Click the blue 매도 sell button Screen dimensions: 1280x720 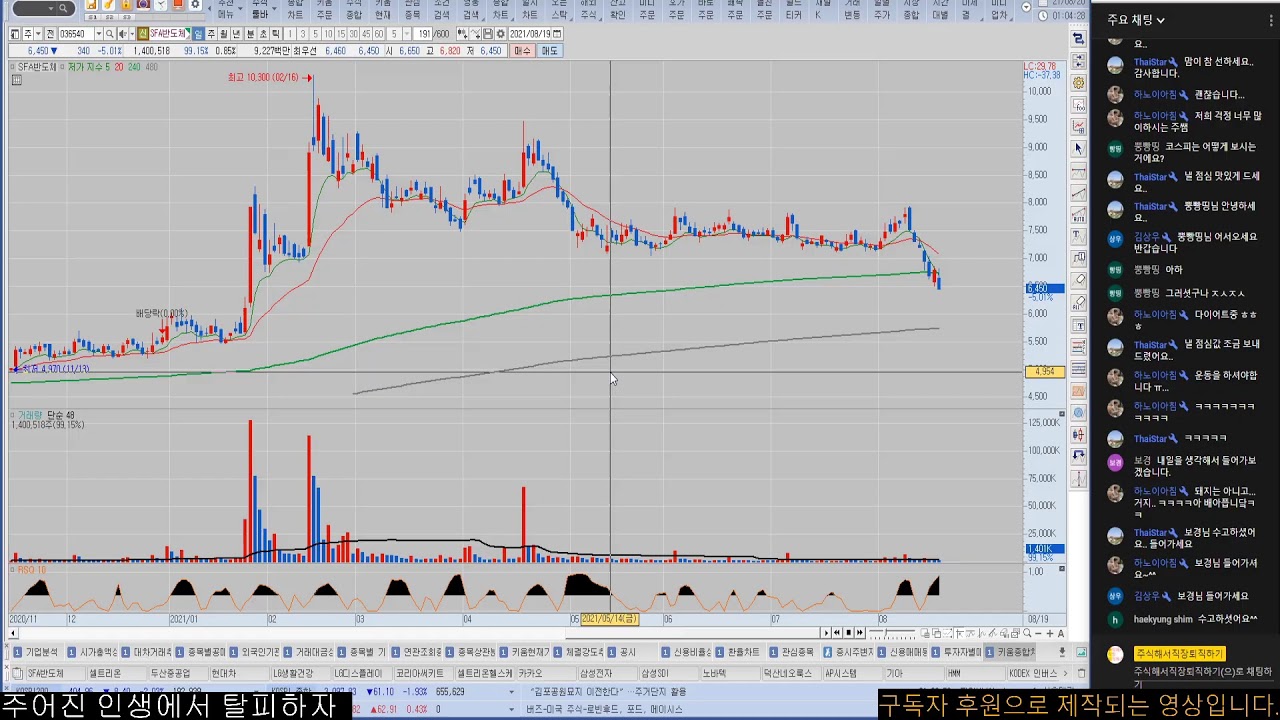[x=550, y=50]
